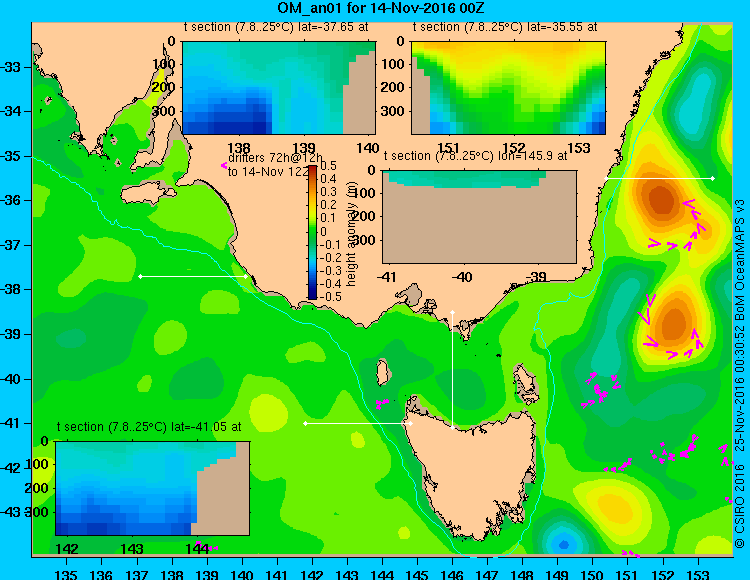The width and height of the screenshot is (750, 580).
Task: Click the "height anomaly (m)" axis label
Action: (x=351, y=236)
